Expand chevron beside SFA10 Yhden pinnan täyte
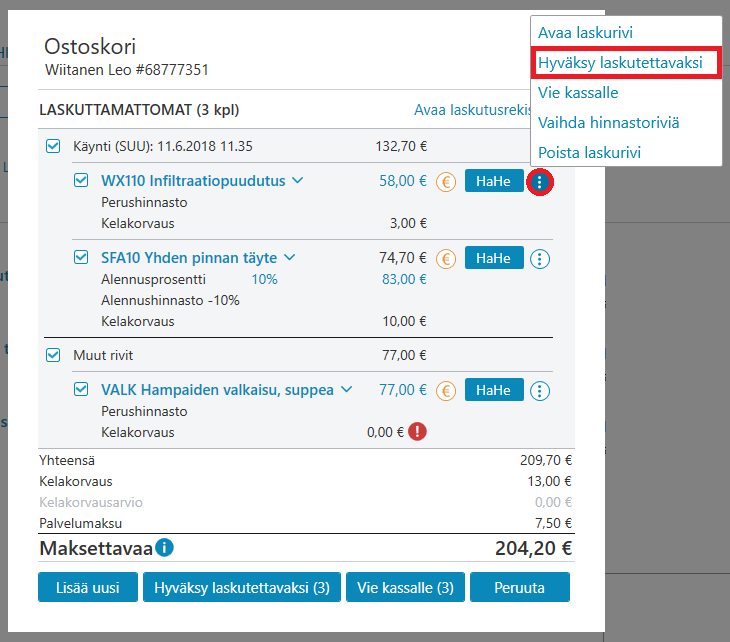 pyautogui.click(x=290, y=257)
